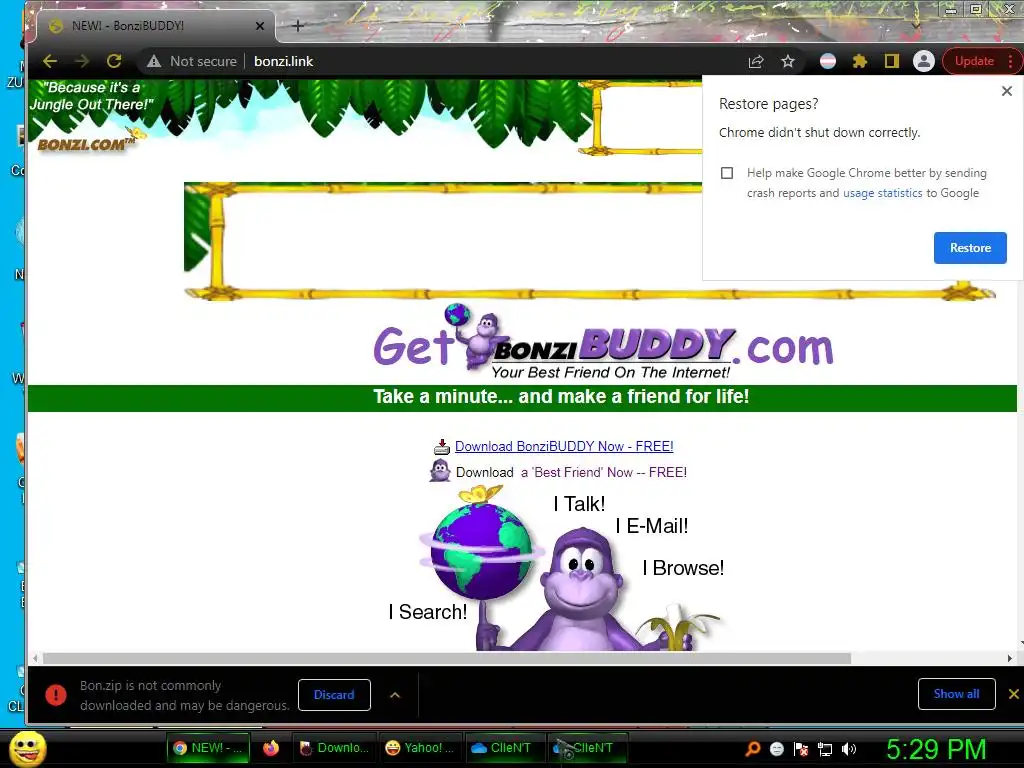Click the forward navigation arrow
Screen dimensions: 1024x768
click(82, 61)
